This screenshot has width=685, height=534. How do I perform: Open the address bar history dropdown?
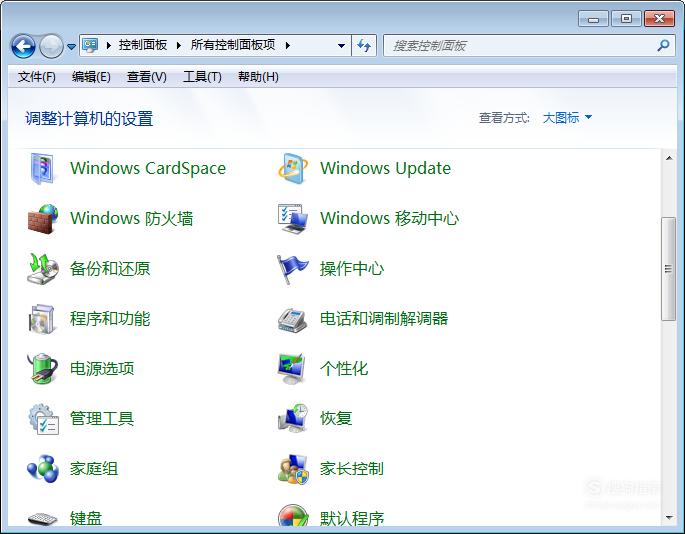click(342, 45)
